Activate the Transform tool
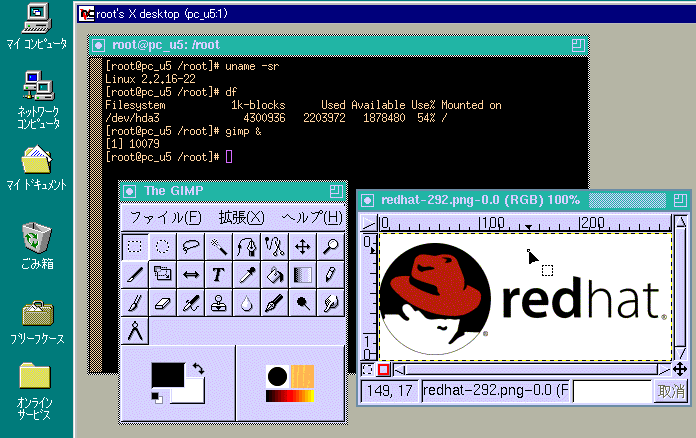 point(162,275)
